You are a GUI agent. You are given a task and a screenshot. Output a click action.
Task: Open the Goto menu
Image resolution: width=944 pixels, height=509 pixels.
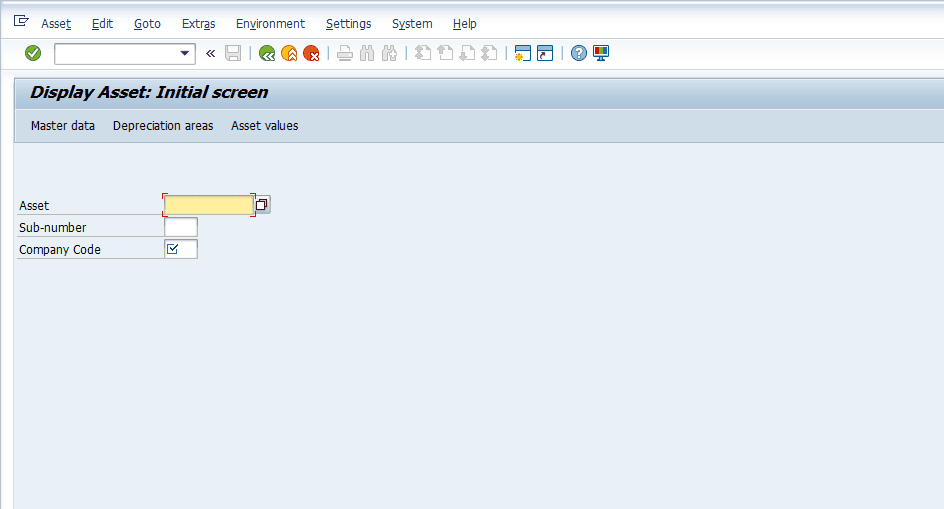coord(148,23)
